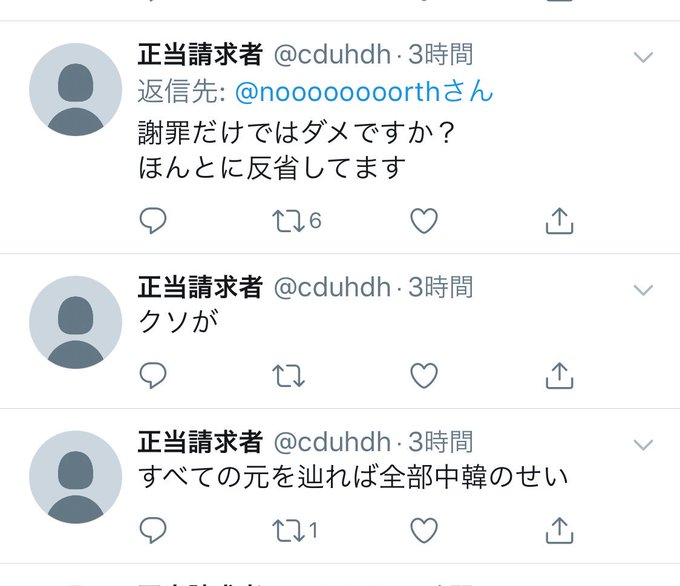Open 正当請求者 name on the first tweet
Screen dimensions: 680x586
click(x=200, y=54)
